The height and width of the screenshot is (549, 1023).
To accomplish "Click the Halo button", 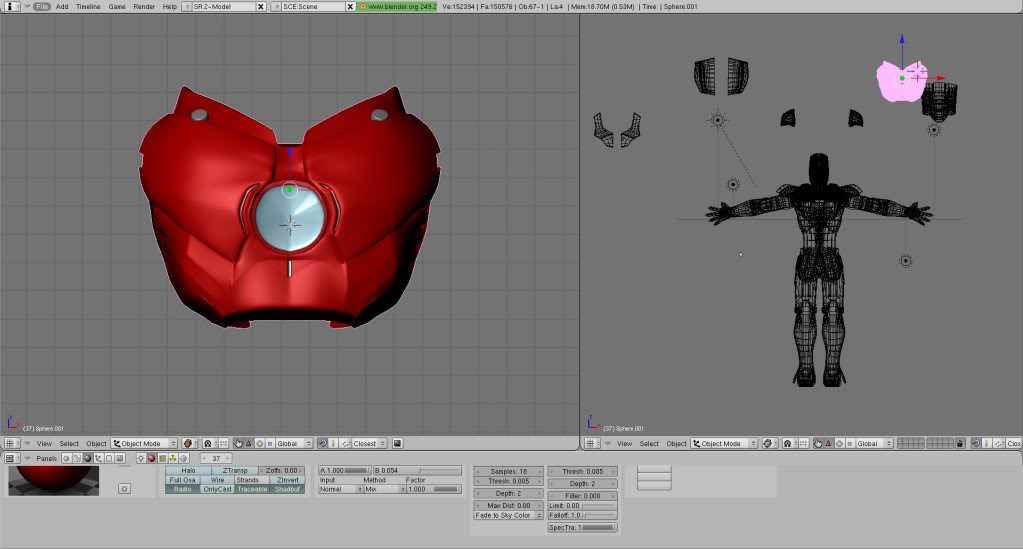I will 187,470.
